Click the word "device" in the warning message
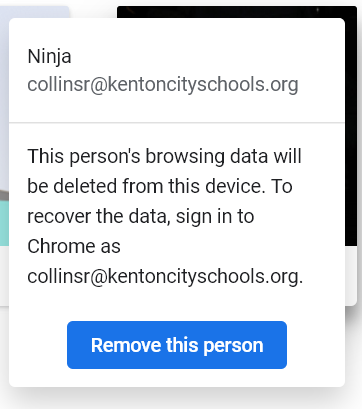The width and height of the screenshot is (362, 409). tap(235, 186)
